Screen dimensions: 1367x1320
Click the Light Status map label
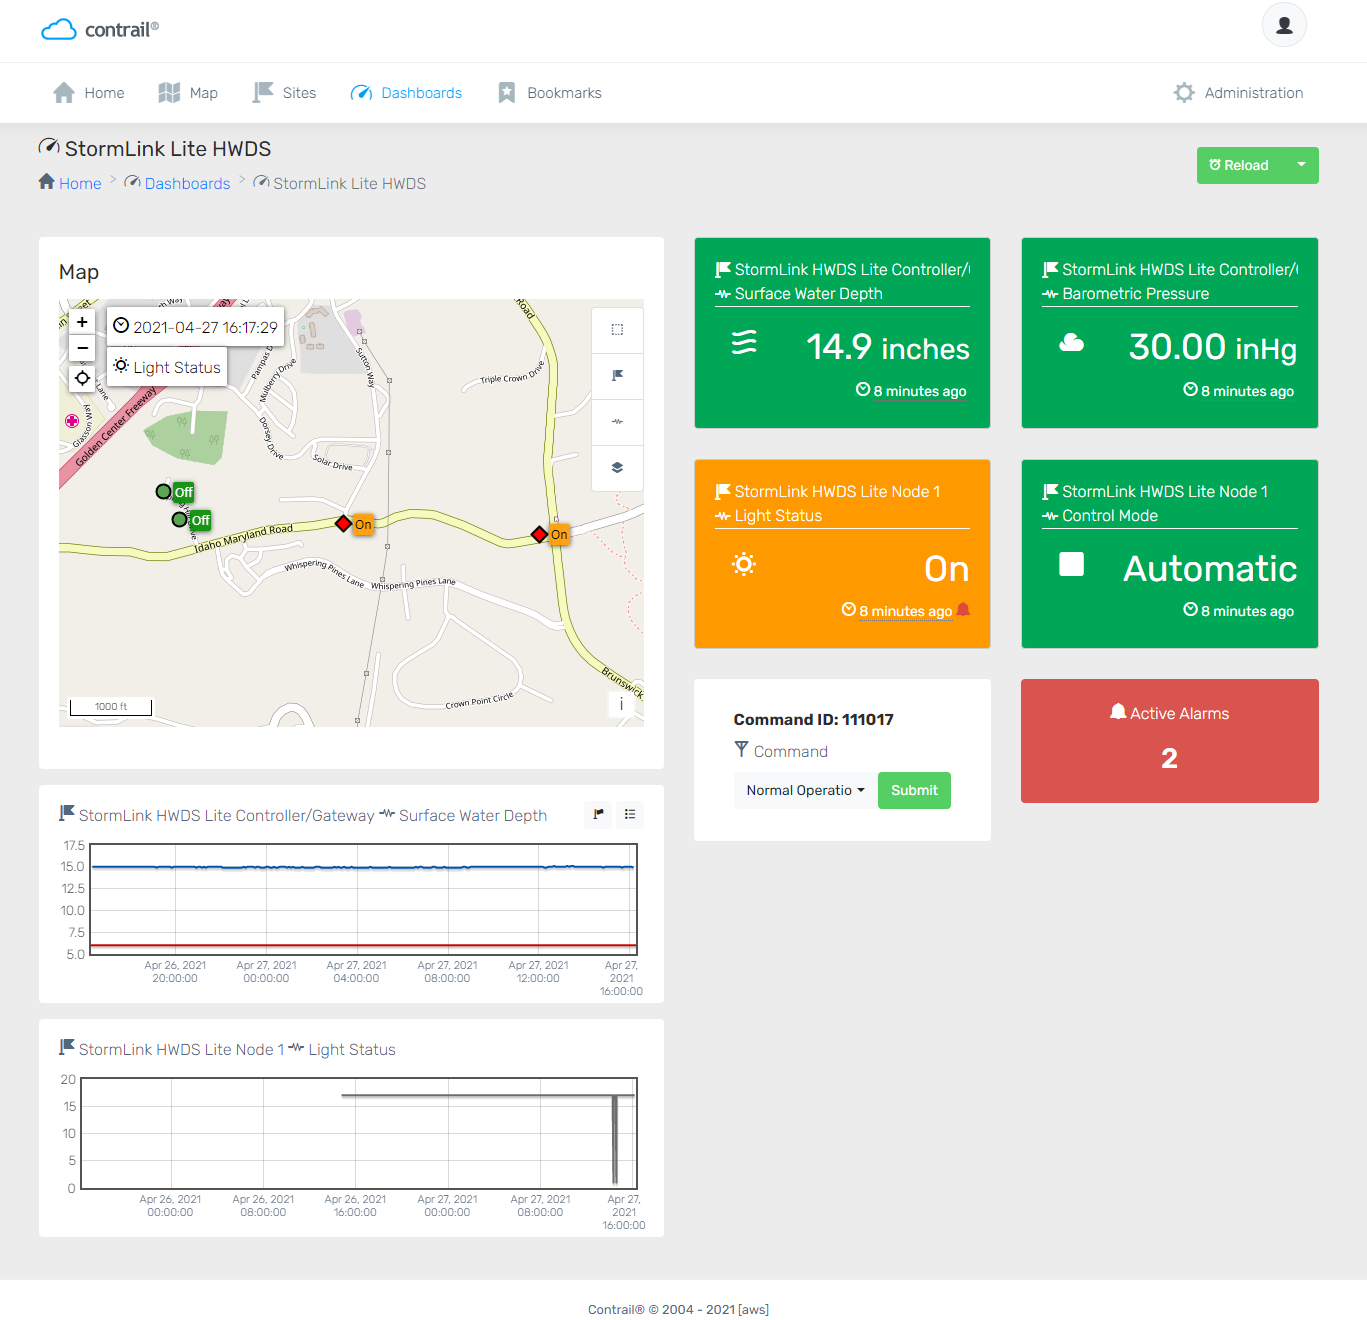167,367
